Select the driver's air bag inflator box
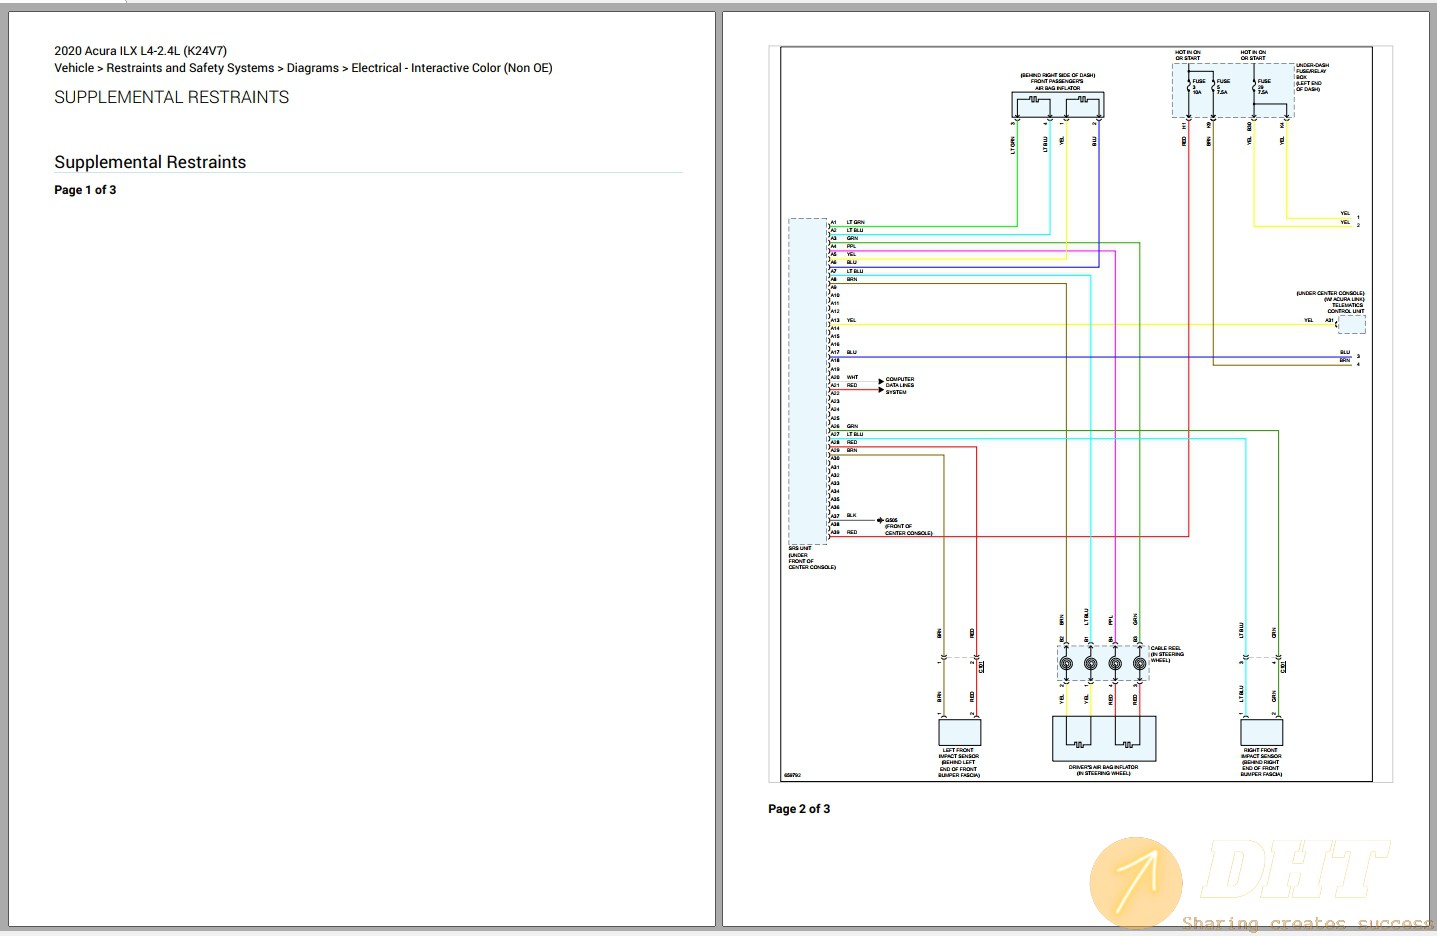Screen dimensions: 1437x936 (1104, 739)
